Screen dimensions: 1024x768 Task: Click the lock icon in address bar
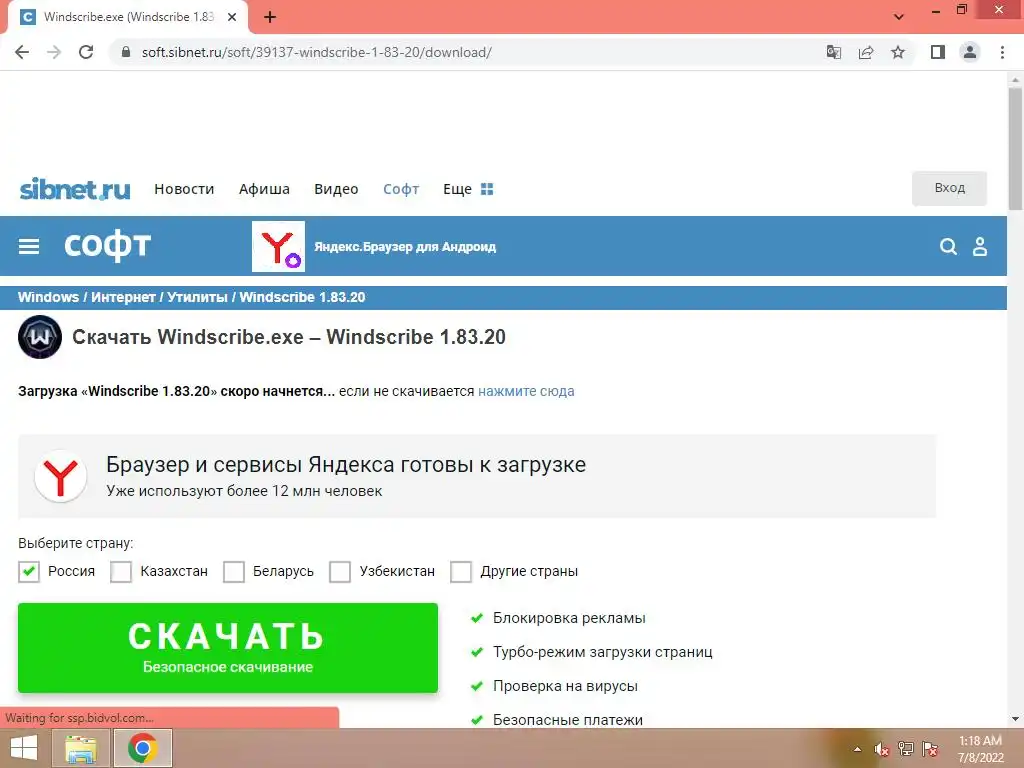pyautogui.click(x=127, y=52)
